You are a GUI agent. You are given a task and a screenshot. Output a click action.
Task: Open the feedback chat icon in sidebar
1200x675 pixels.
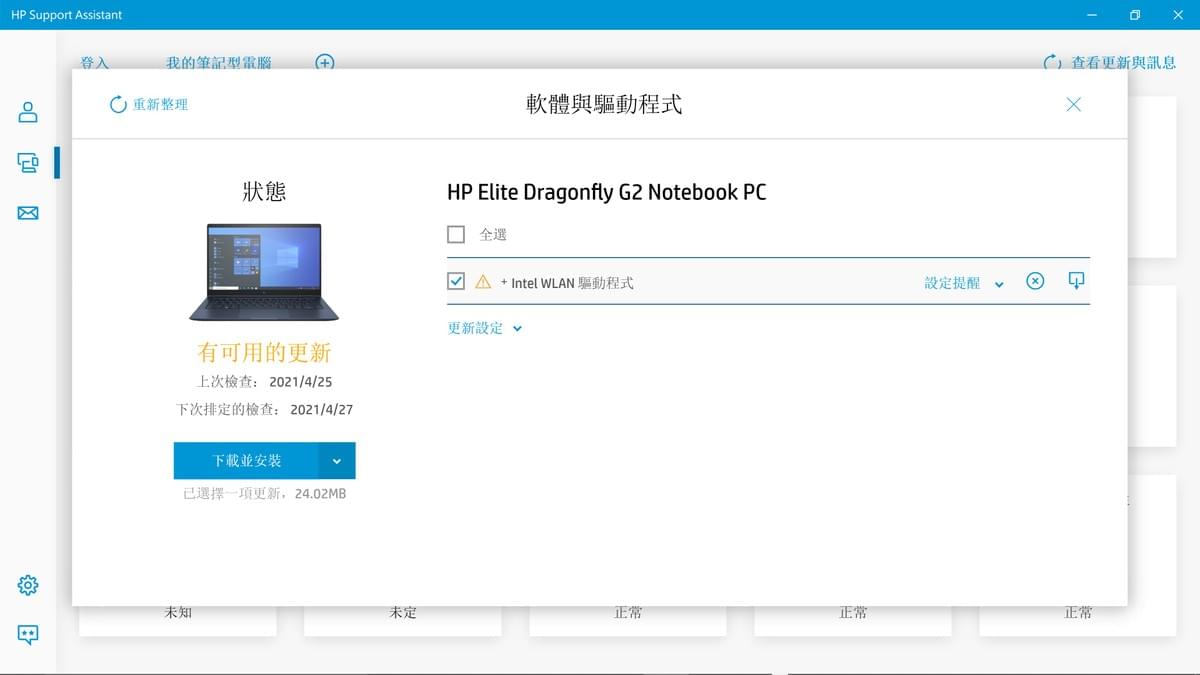click(x=28, y=634)
